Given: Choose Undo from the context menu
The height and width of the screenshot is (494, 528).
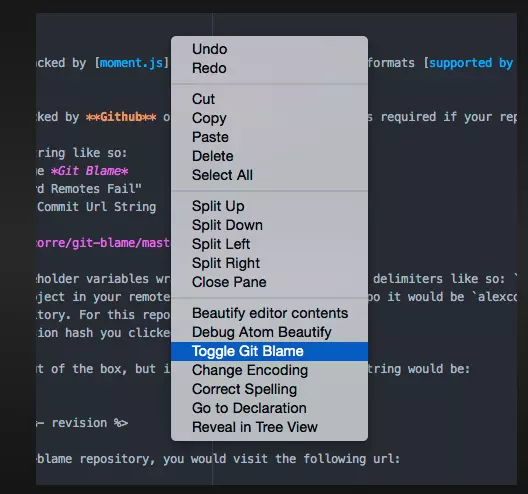Looking at the screenshot, I should [x=269, y=49].
